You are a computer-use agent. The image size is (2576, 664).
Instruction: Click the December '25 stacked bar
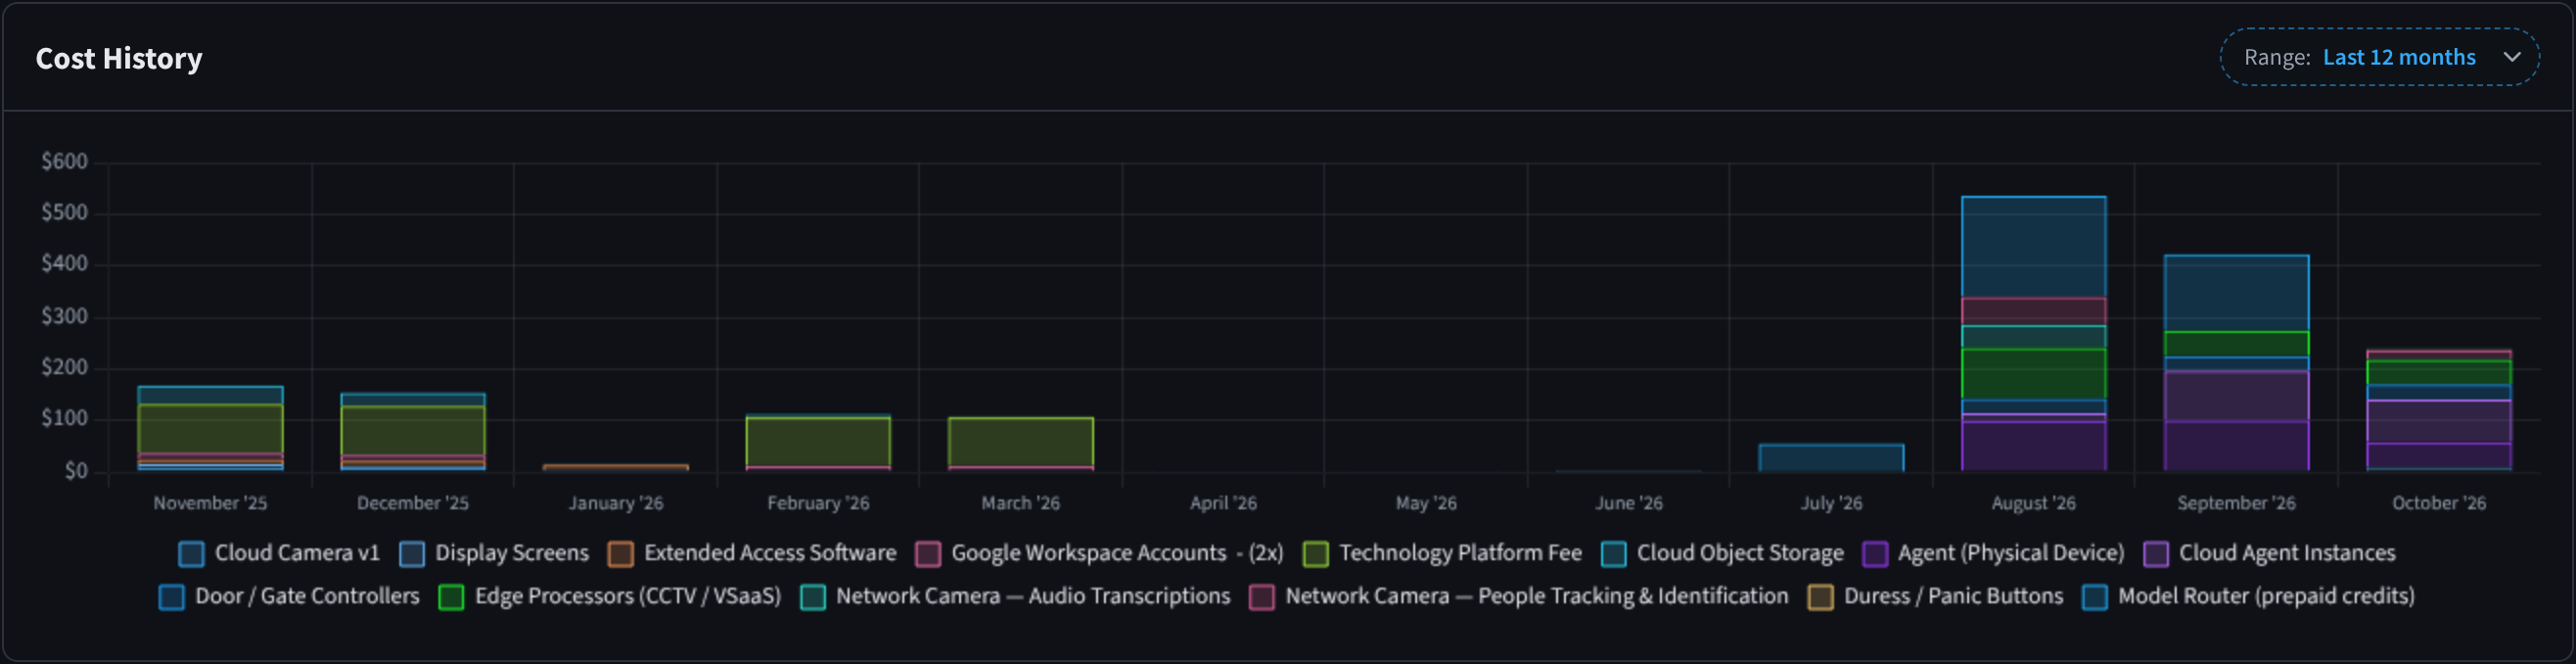(x=413, y=432)
